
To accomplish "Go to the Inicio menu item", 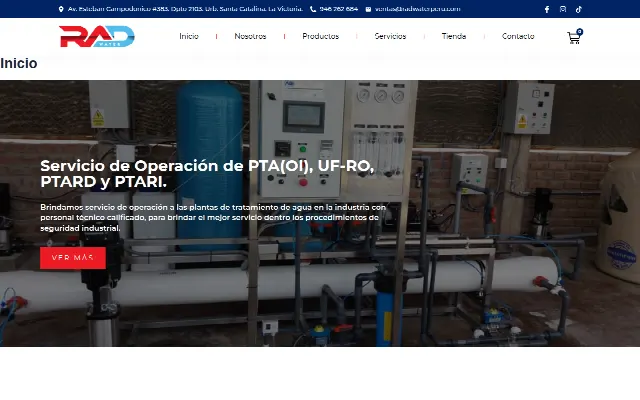I will pyautogui.click(x=189, y=36).
